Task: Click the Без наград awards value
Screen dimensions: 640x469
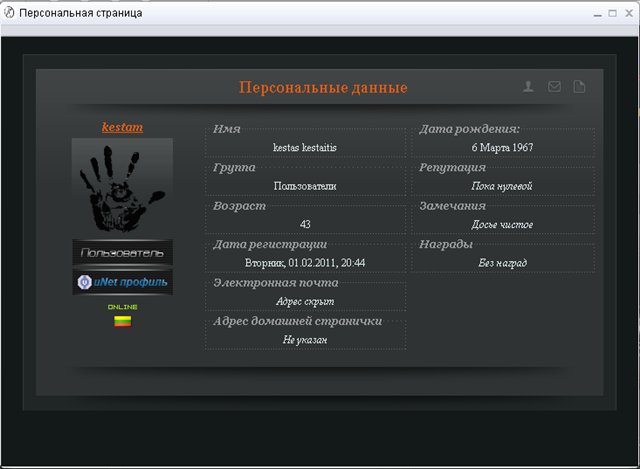Action: (x=502, y=263)
